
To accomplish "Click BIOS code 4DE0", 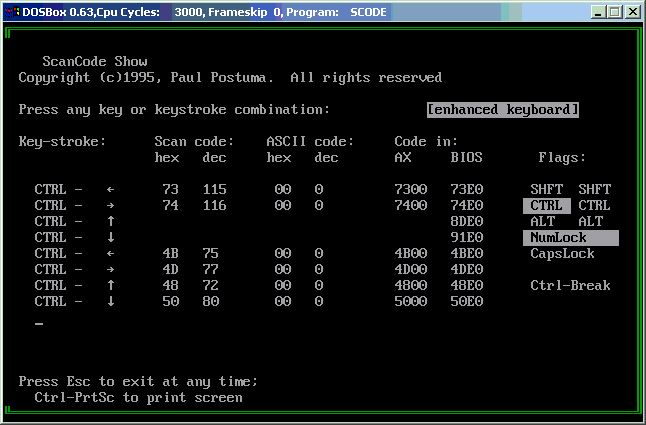I will (466, 269).
